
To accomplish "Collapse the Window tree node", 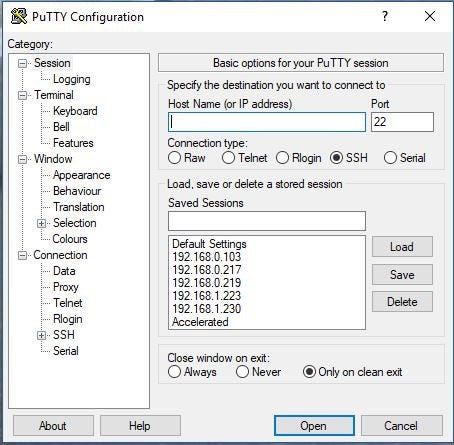I will (22, 159).
